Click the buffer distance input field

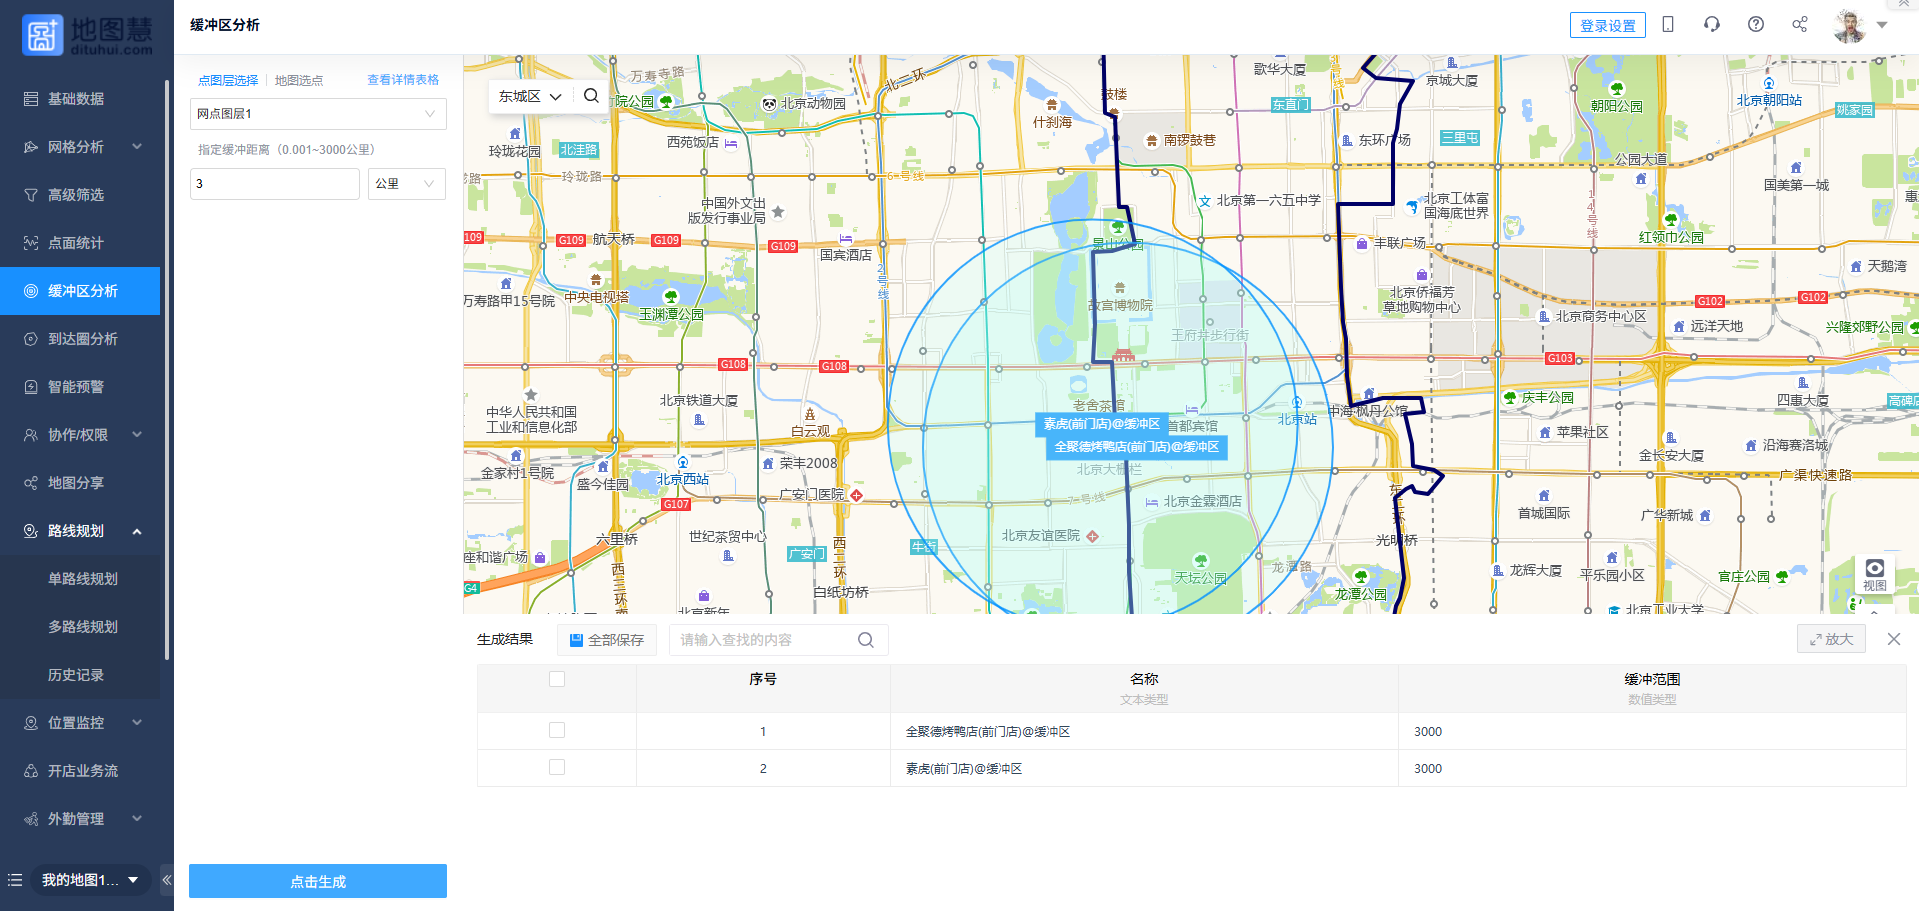click(x=274, y=184)
